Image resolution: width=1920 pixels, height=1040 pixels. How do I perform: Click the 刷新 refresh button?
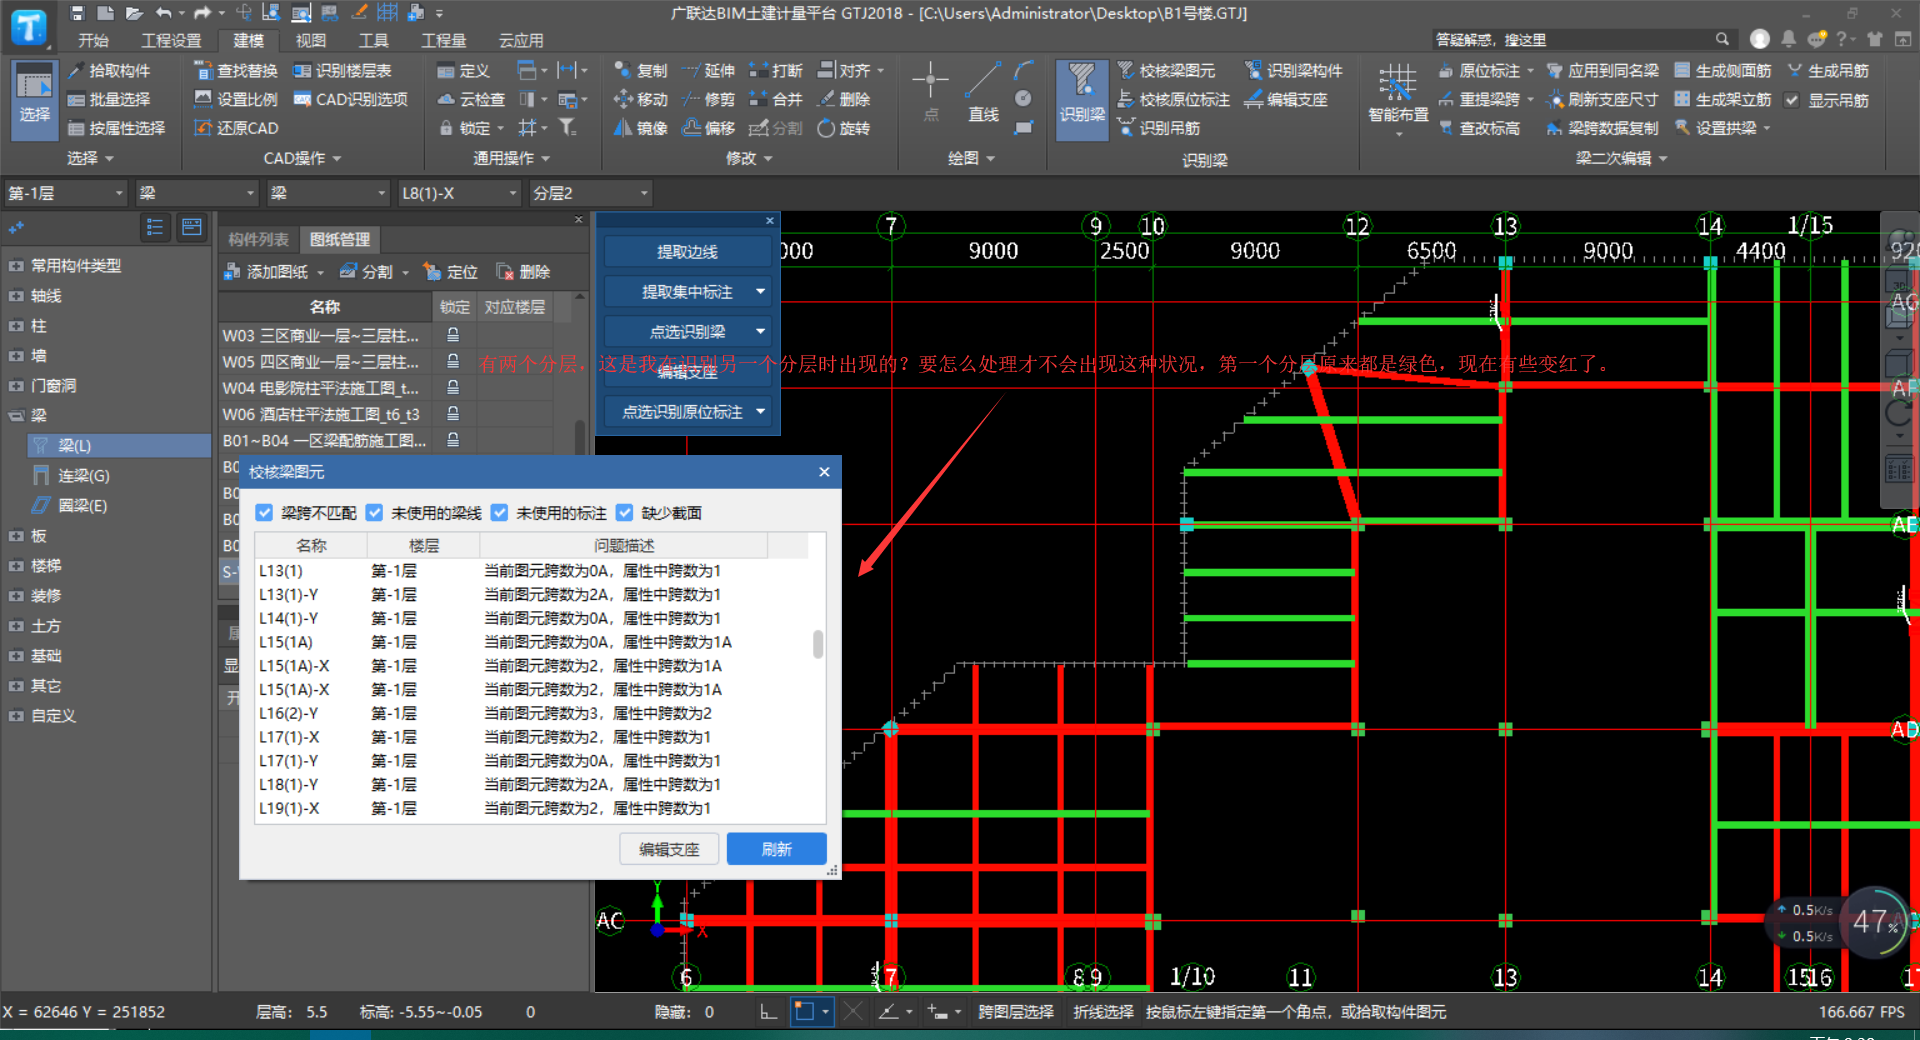(776, 849)
